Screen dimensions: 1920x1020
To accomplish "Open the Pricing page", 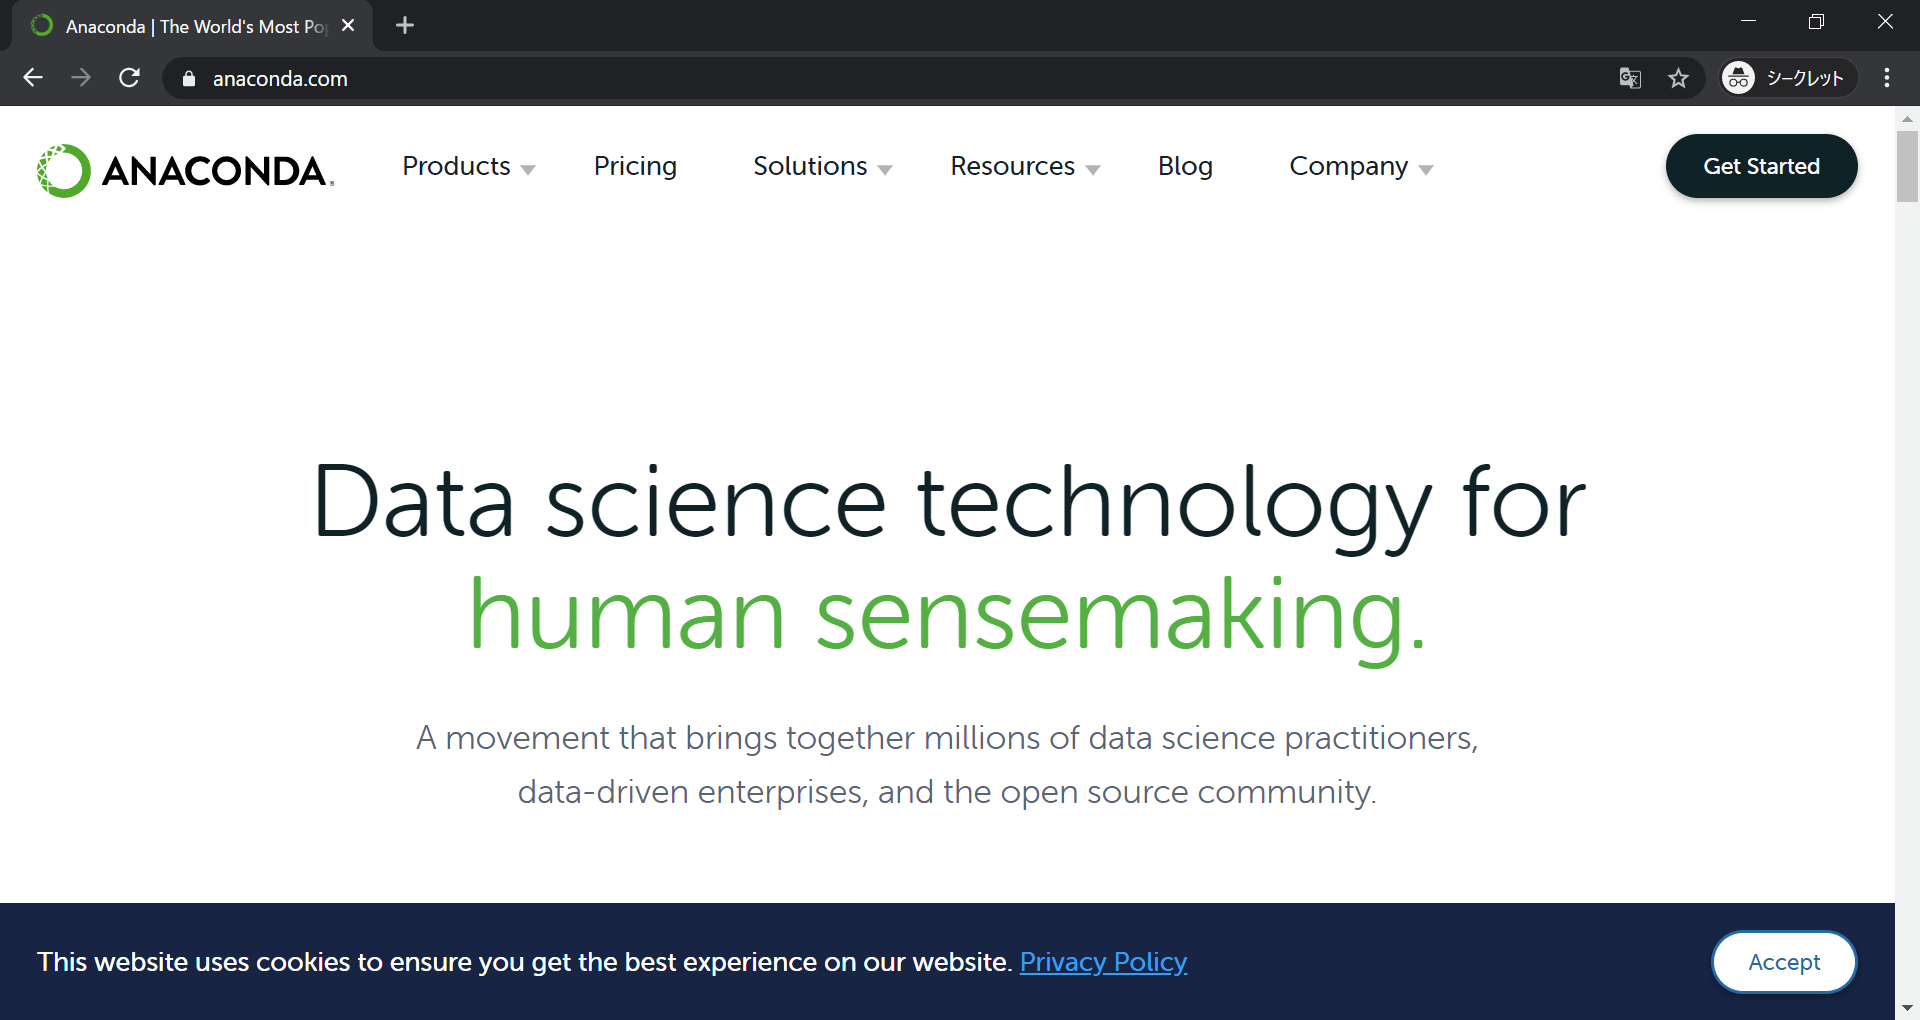I will tap(635, 167).
